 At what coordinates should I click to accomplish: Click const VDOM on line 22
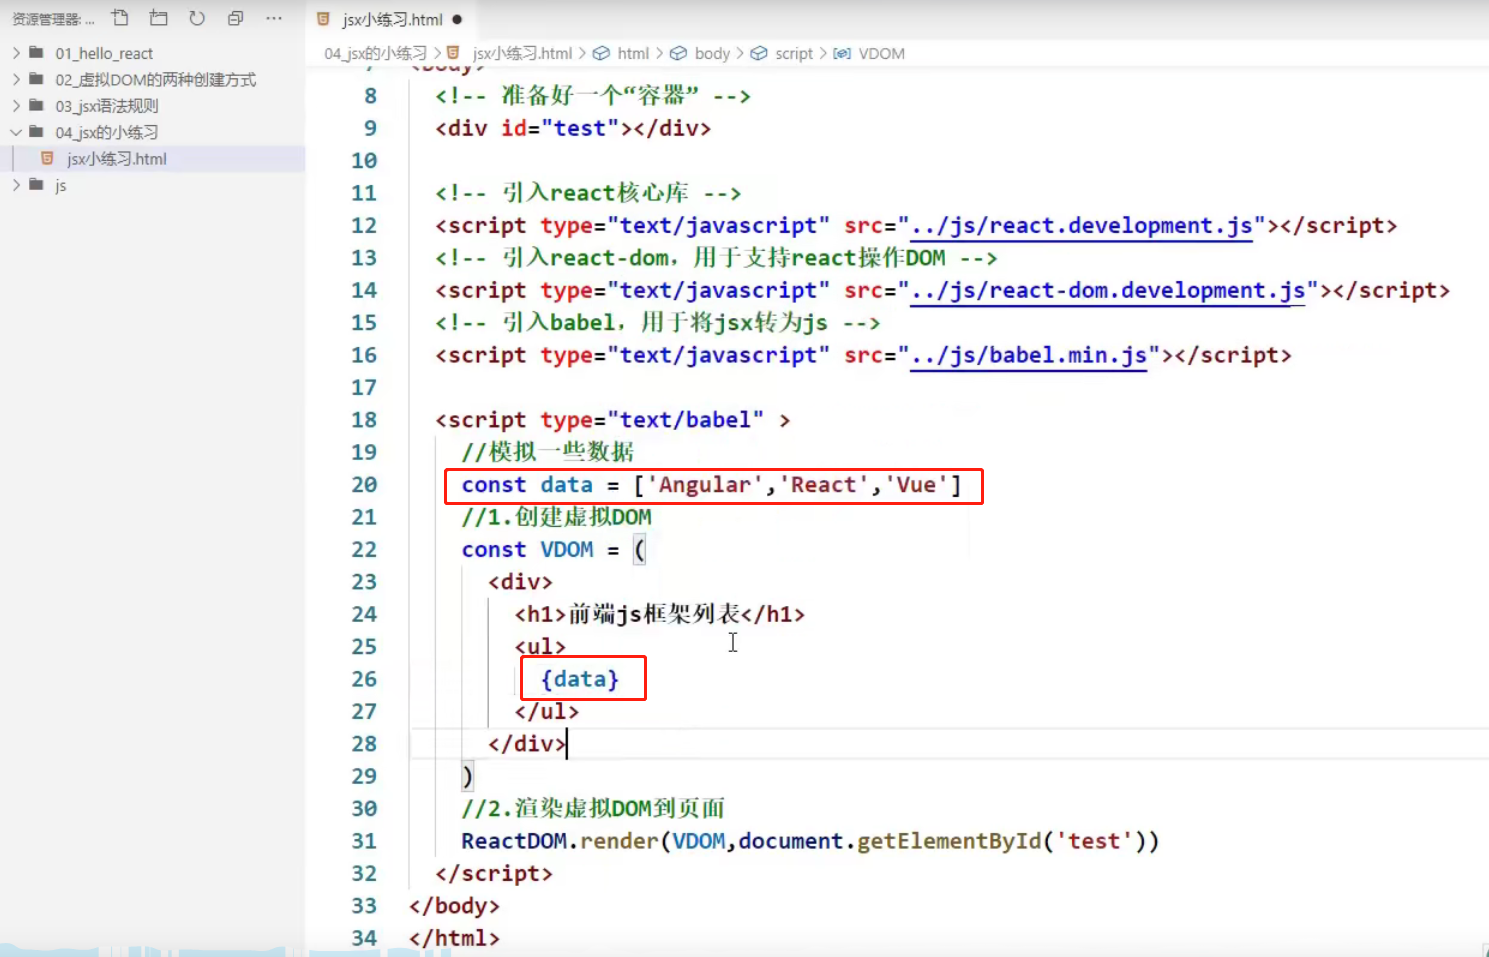527,550
